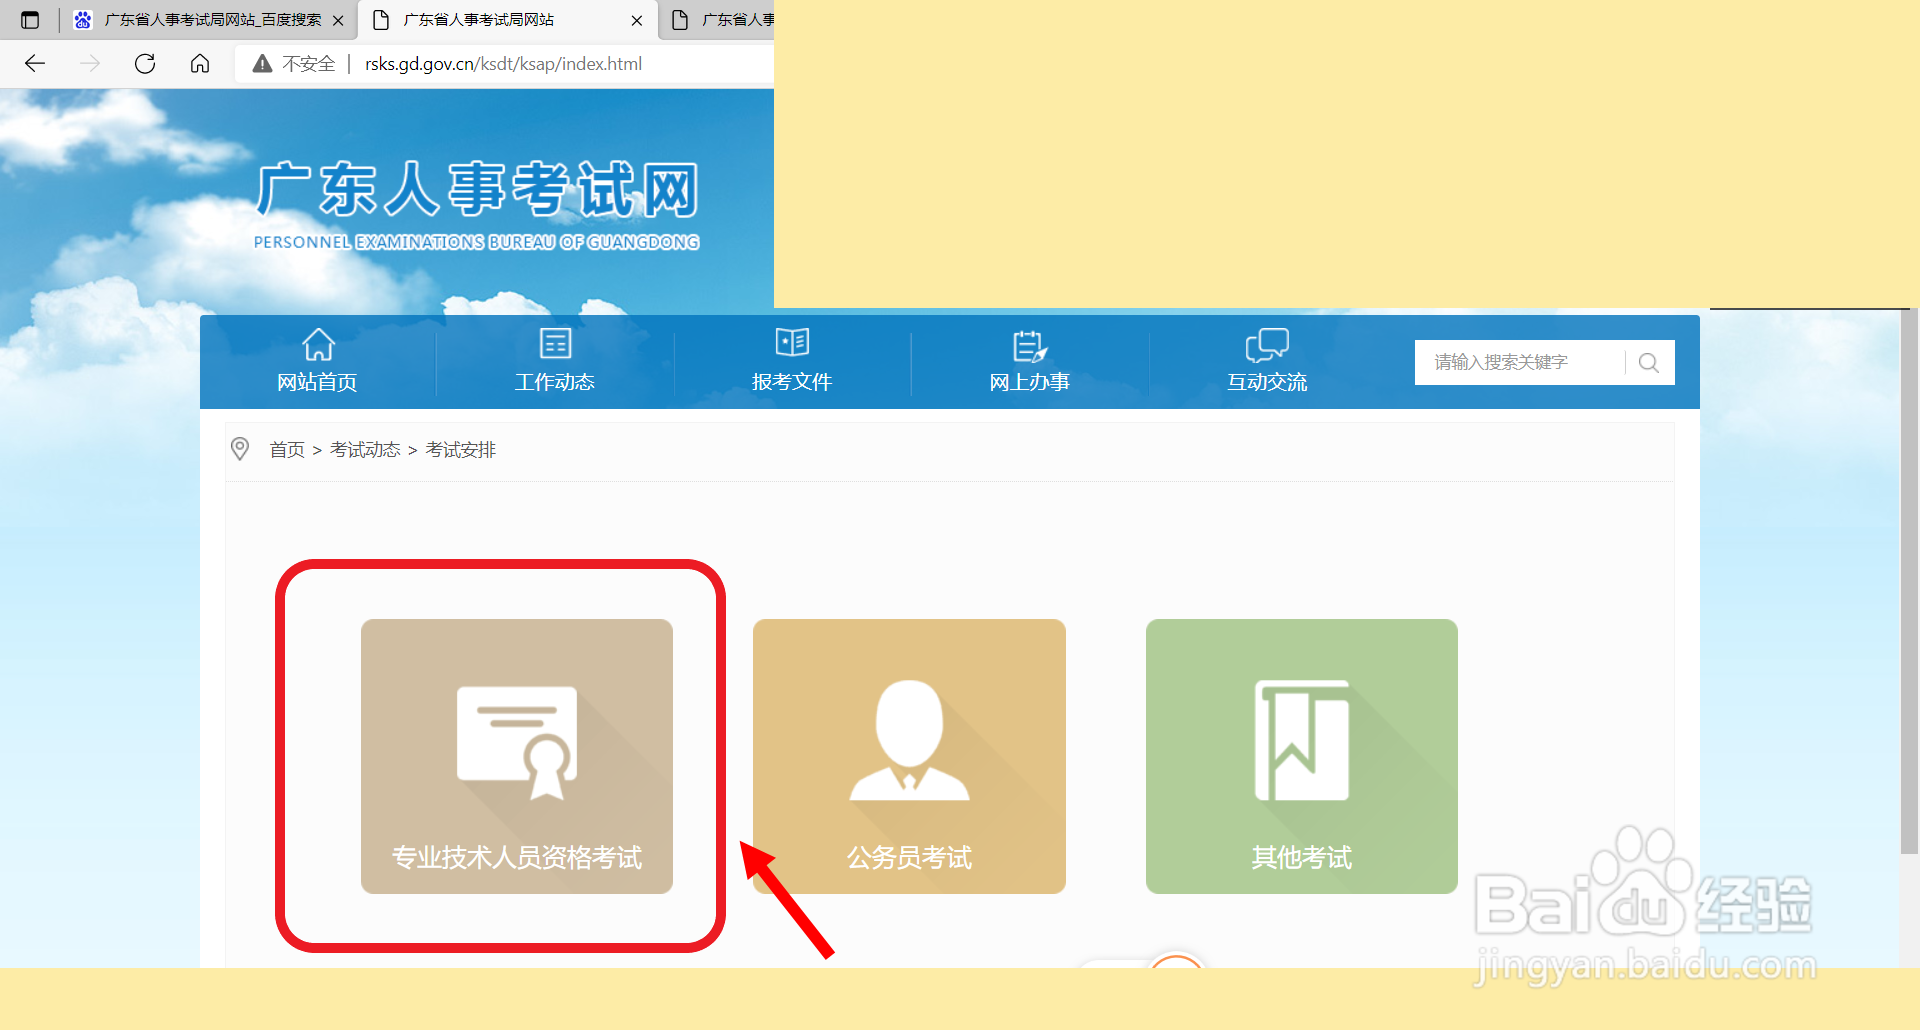
Task: Focus the 请输入搜索关键字 search field
Action: click(x=1520, y=362)
